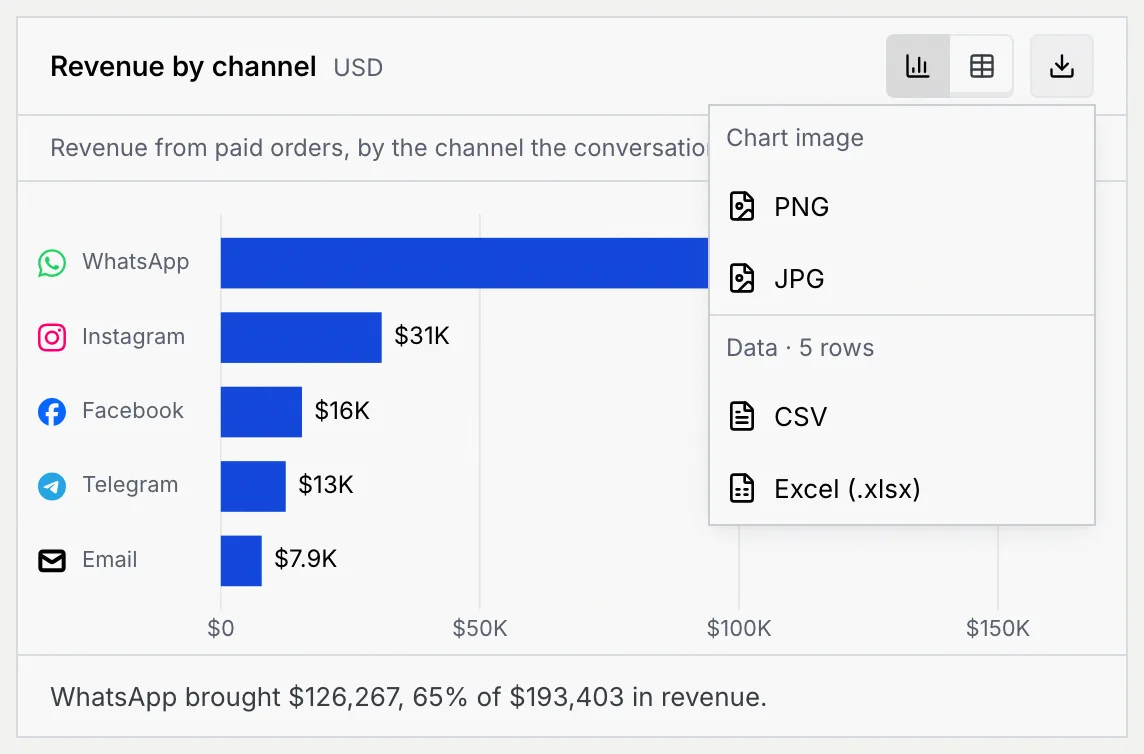Viewport: 1144px width, 754px height.
Task: Click the WhatsApp channel icon
Action: tap(52, 263)
